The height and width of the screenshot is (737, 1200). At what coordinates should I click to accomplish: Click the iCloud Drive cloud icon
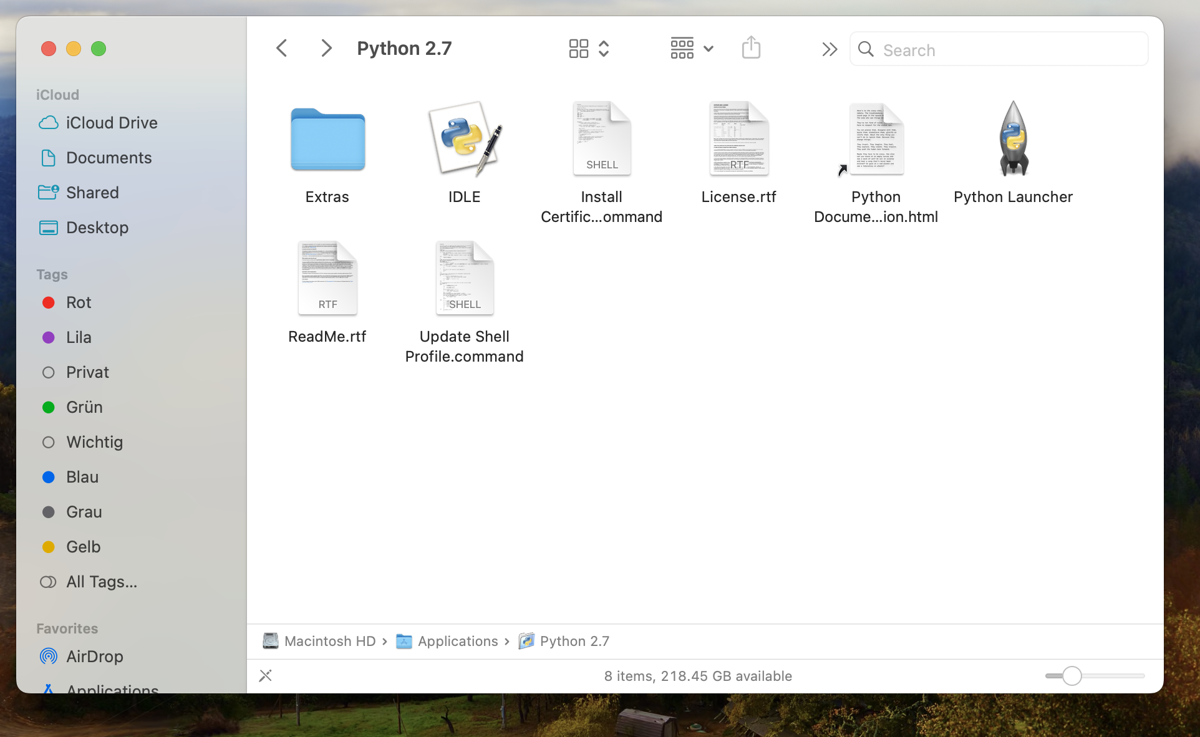click(x=48, y=123)
